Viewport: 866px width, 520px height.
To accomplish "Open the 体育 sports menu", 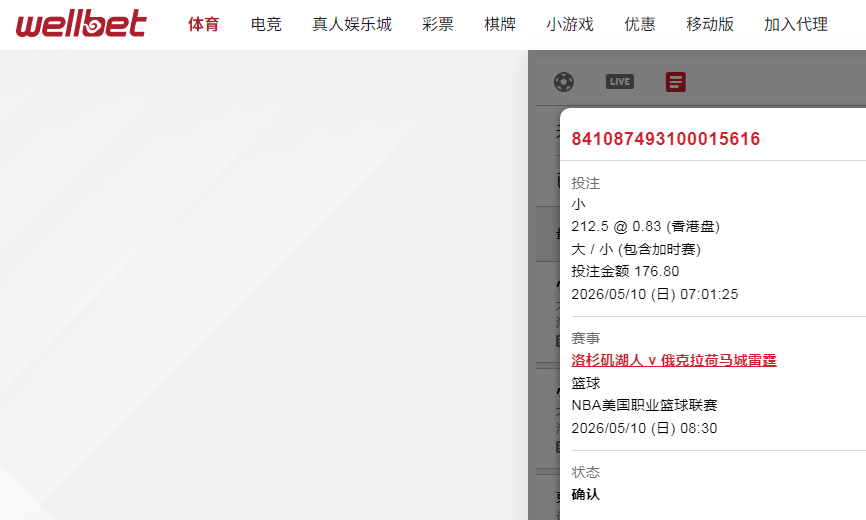I will pyautogui.click(x=204, y=24).
